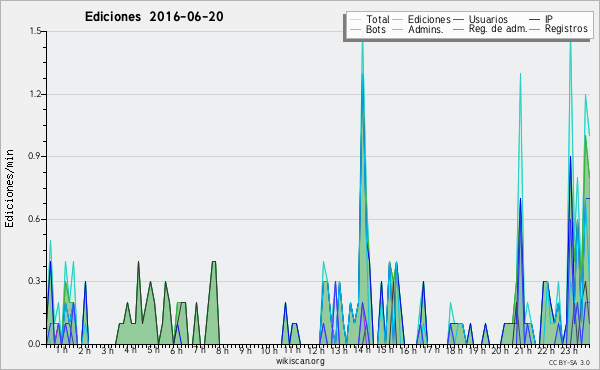Image resolution: width=600 pixels, height=370 pixels.
Task: Click the '2 h' x-axis label
Action: (x=85, y=350)
